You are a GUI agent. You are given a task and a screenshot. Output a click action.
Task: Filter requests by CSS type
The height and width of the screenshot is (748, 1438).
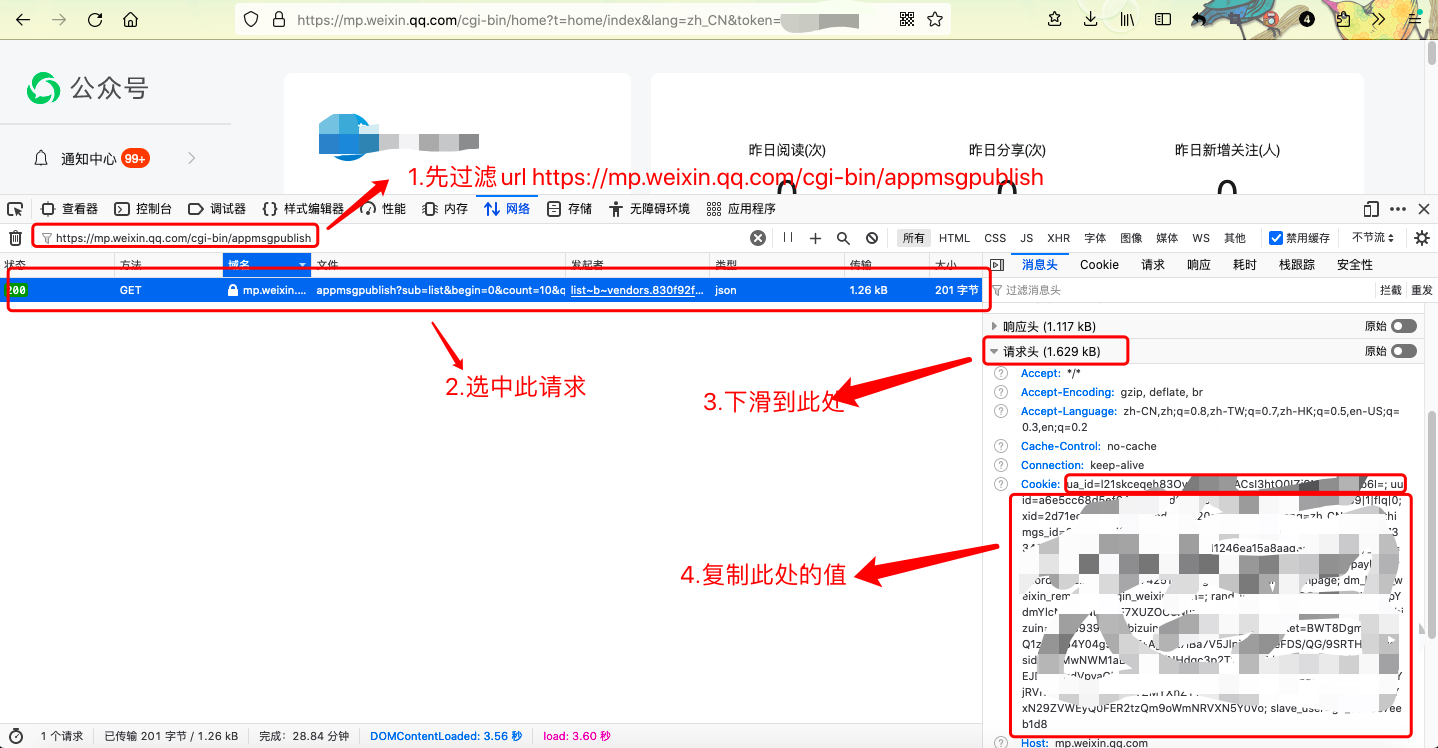coord(995,238)
